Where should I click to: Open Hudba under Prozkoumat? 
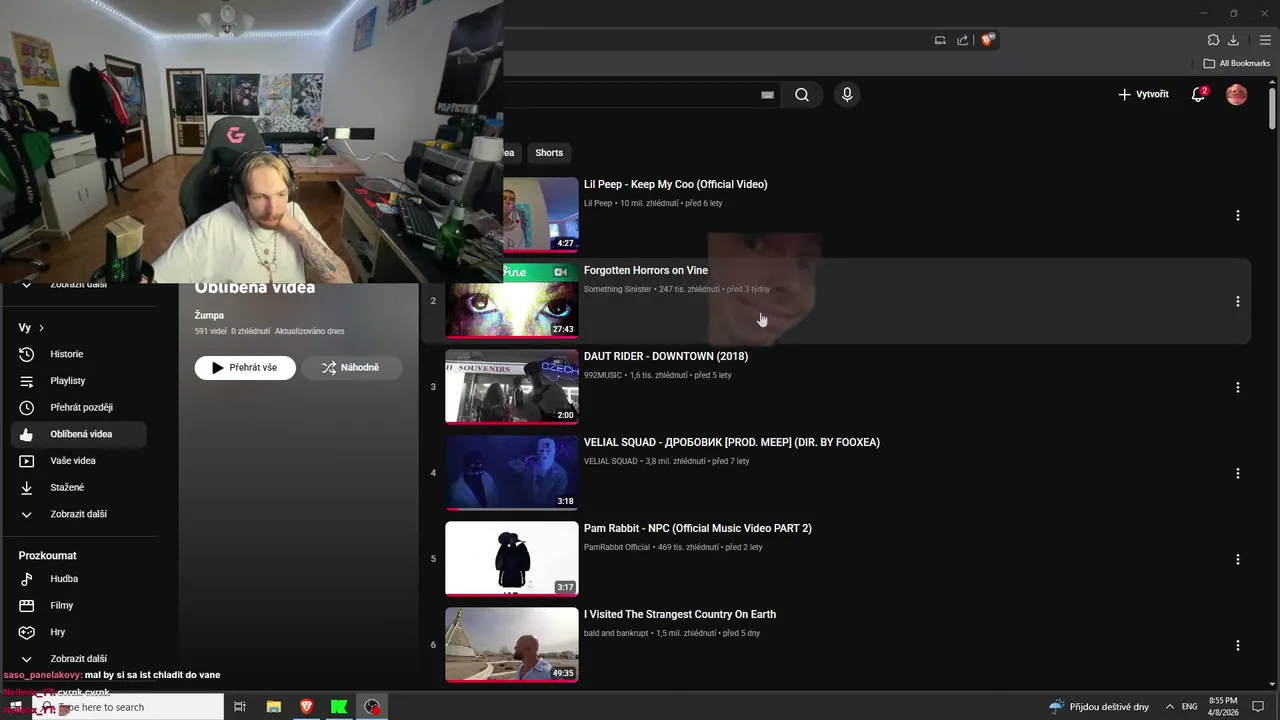(x=79, y=579)
